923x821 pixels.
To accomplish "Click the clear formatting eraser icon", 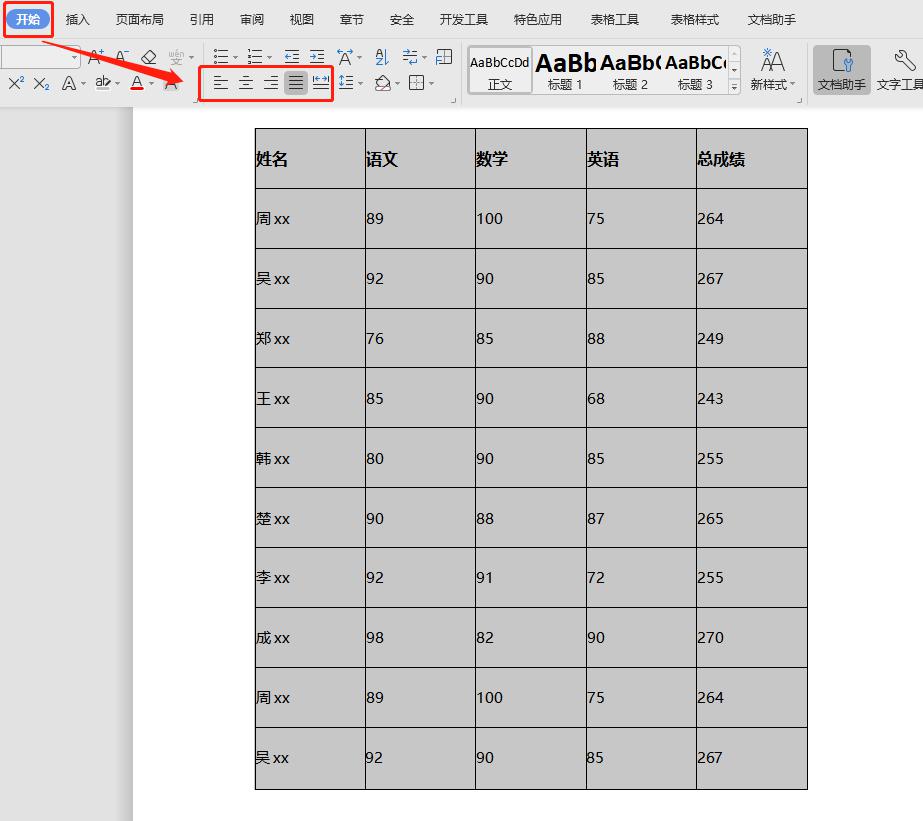I will [148, 57].
